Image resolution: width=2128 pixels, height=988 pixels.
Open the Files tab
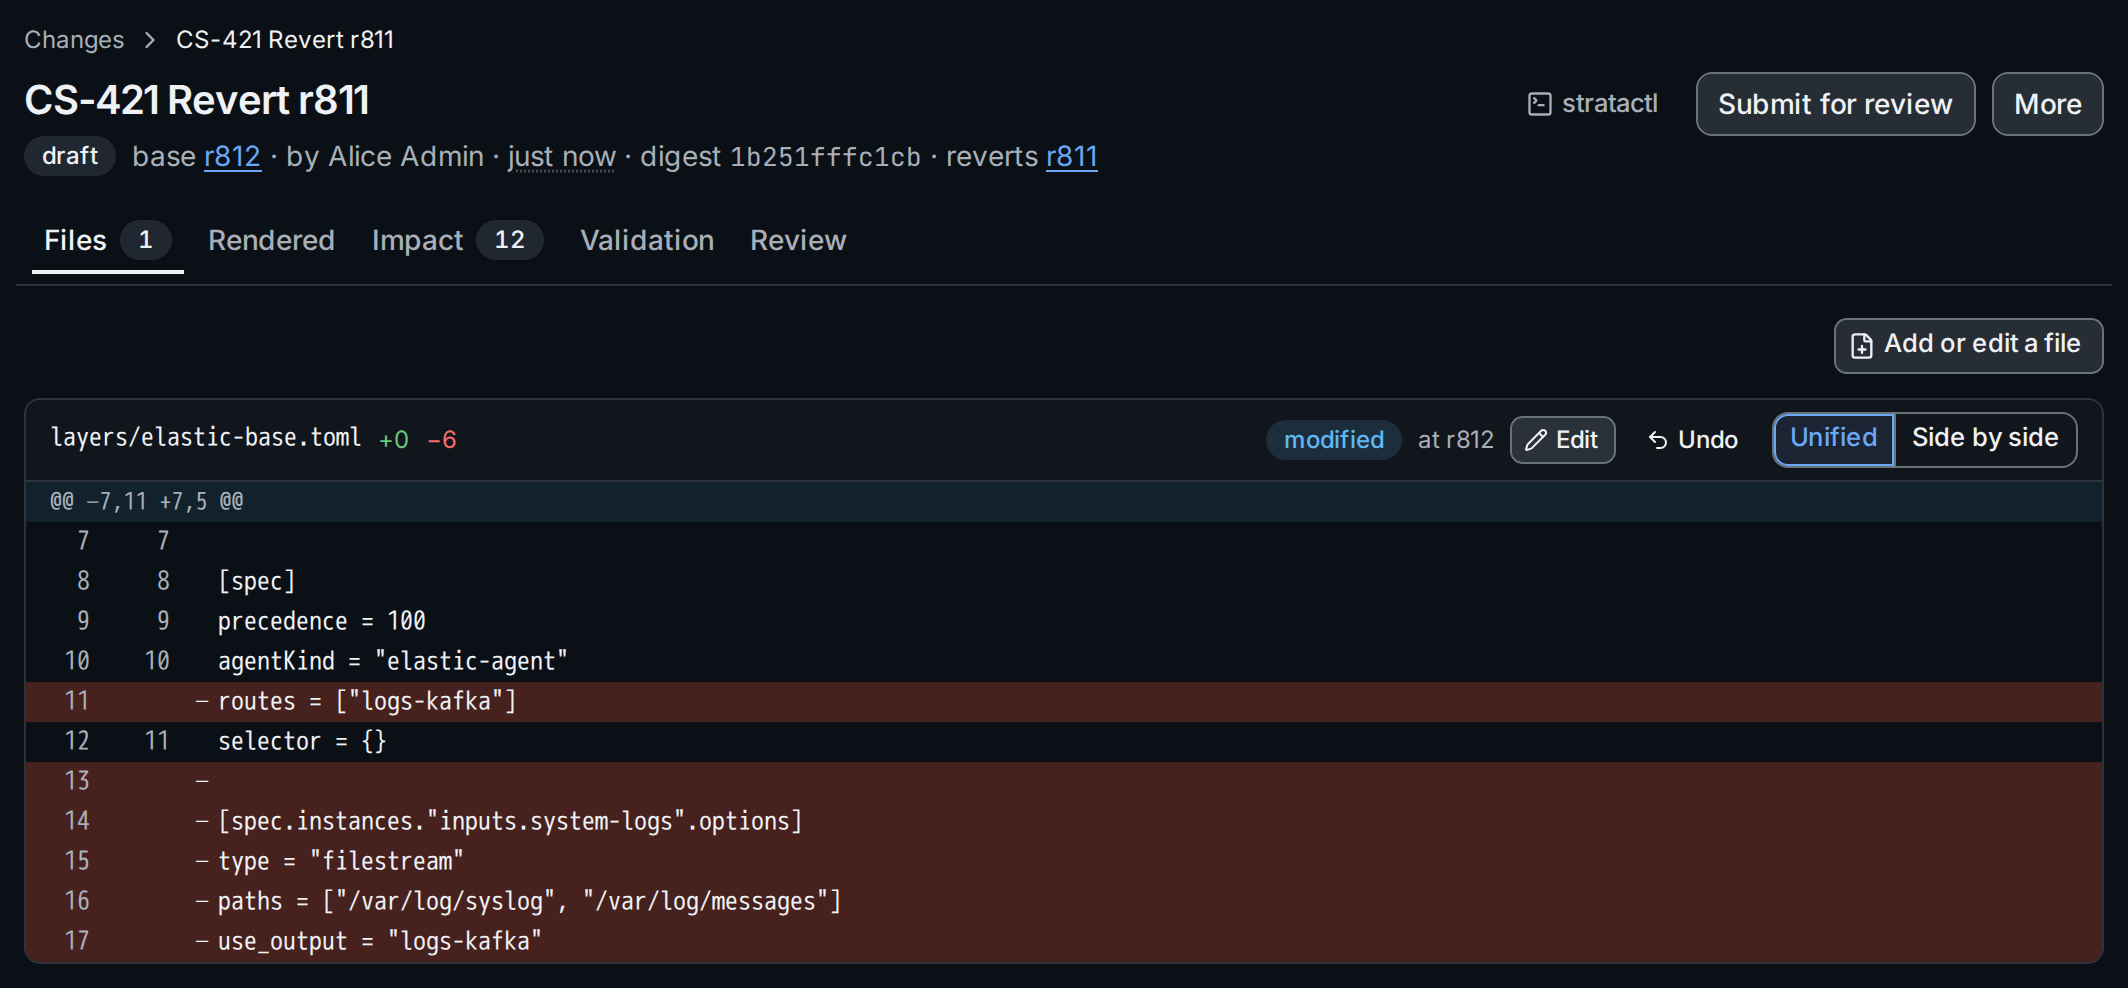tap(107, 241)
